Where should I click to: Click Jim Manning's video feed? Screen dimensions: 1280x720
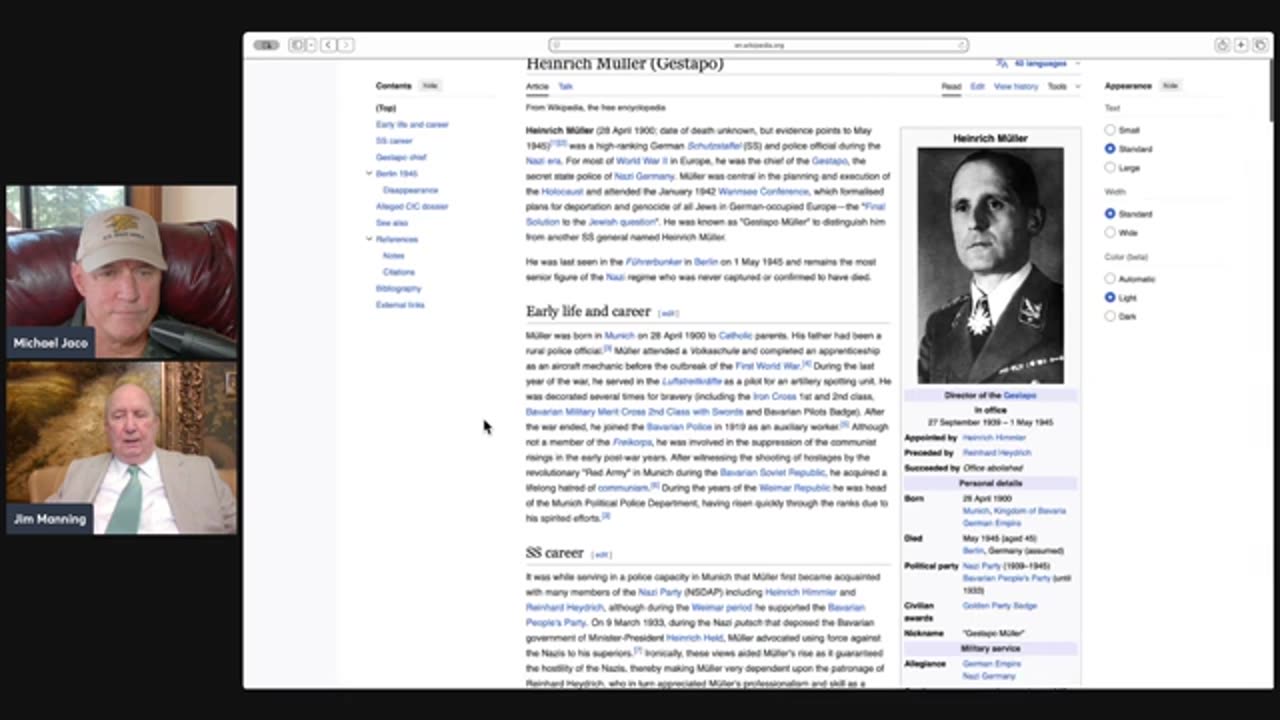point(122,448)
